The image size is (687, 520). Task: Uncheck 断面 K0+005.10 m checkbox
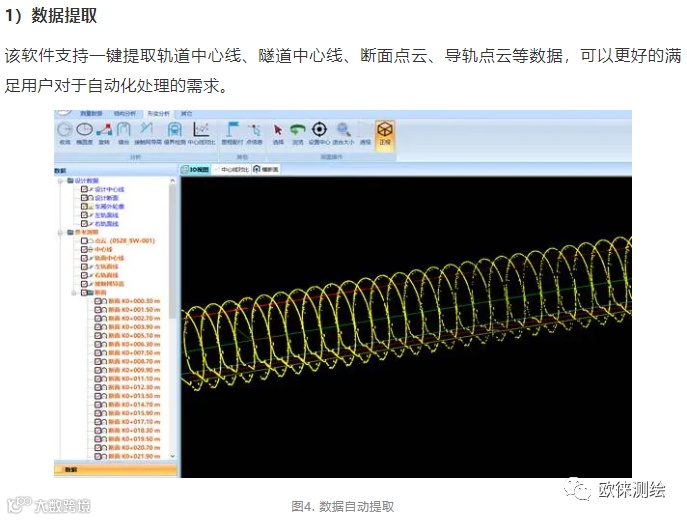[98, 336]
